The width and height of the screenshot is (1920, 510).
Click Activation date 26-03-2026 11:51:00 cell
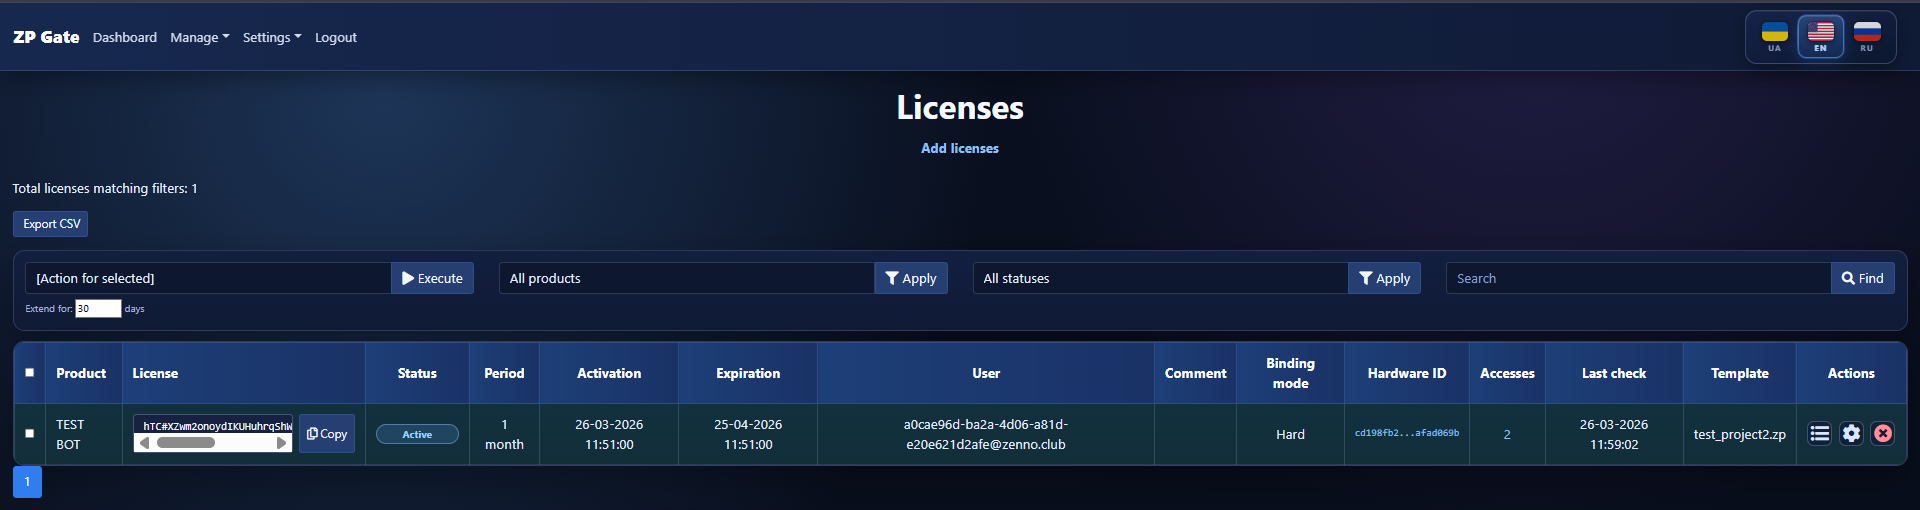click(x=609, y=434)
